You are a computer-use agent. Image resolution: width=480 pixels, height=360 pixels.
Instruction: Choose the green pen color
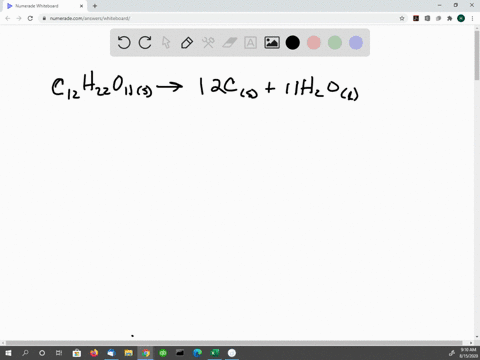click(x=335, y=43)
